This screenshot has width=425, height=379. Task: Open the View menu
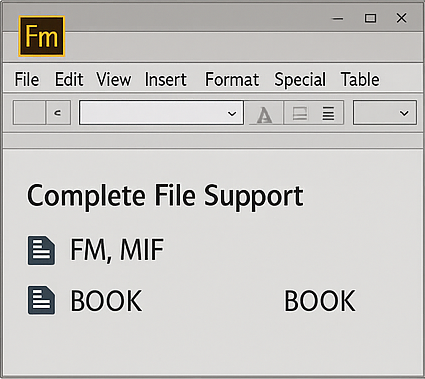(114, 80)
